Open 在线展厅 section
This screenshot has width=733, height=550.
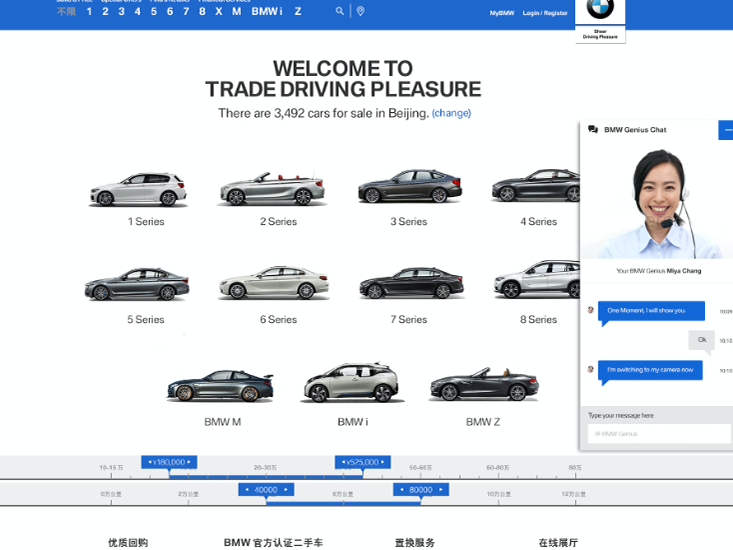(x=558, y=543)
